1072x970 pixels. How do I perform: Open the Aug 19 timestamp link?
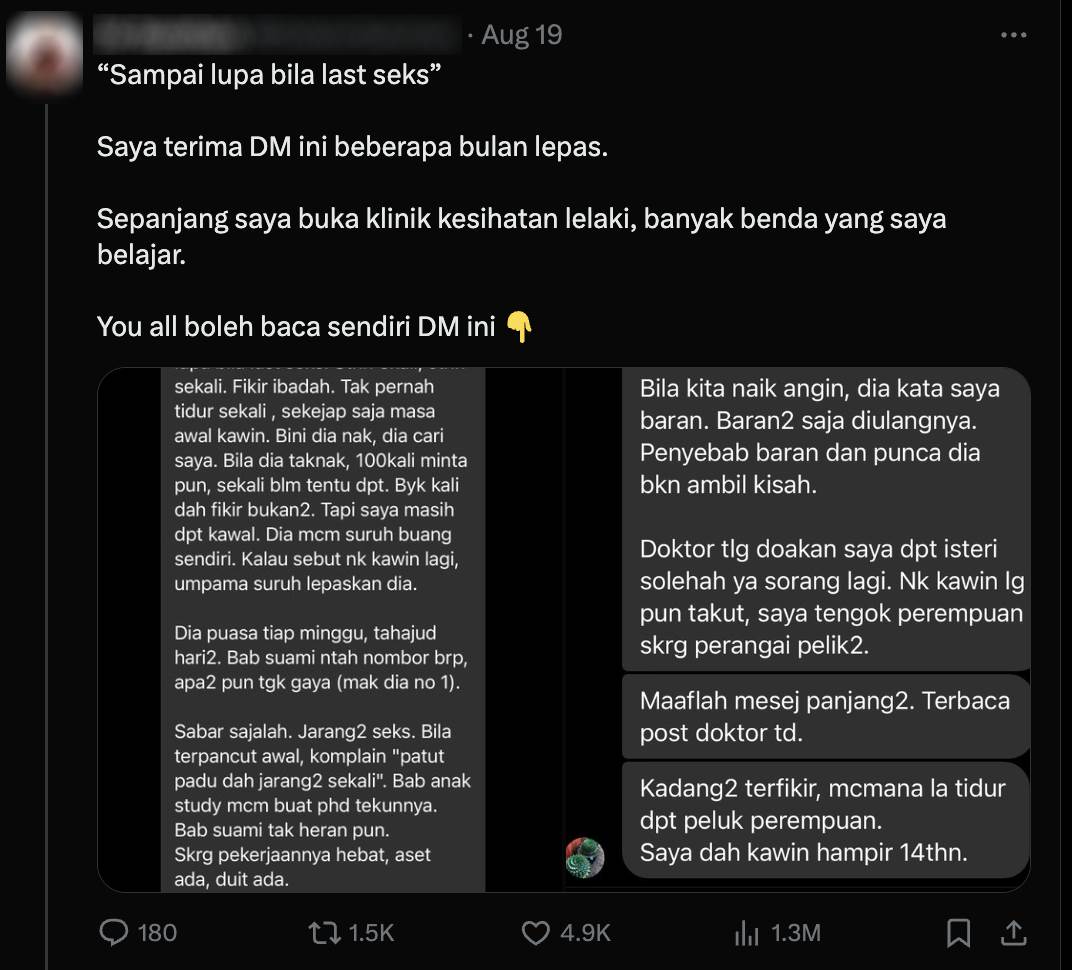click(x=522, y=35)
